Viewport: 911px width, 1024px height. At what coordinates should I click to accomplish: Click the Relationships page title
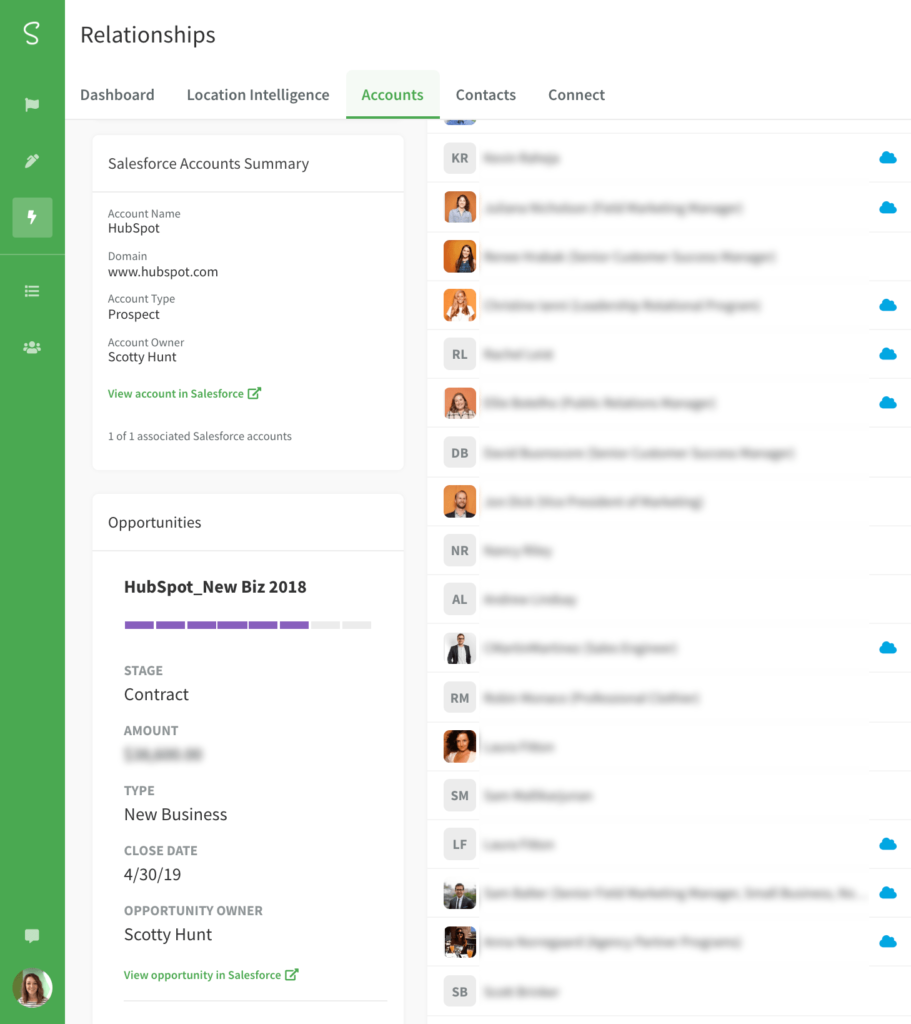(148, 35)
